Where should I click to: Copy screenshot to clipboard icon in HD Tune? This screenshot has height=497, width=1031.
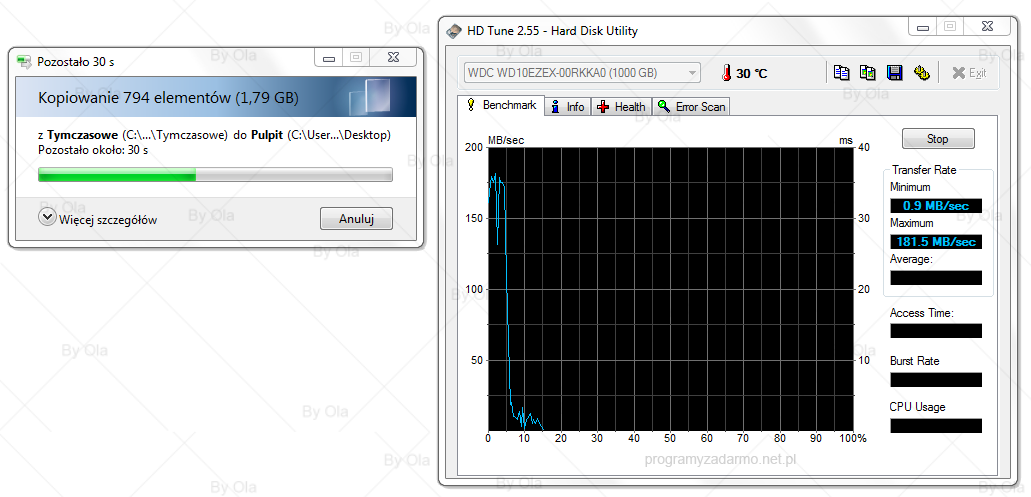[x=867, y=73]
